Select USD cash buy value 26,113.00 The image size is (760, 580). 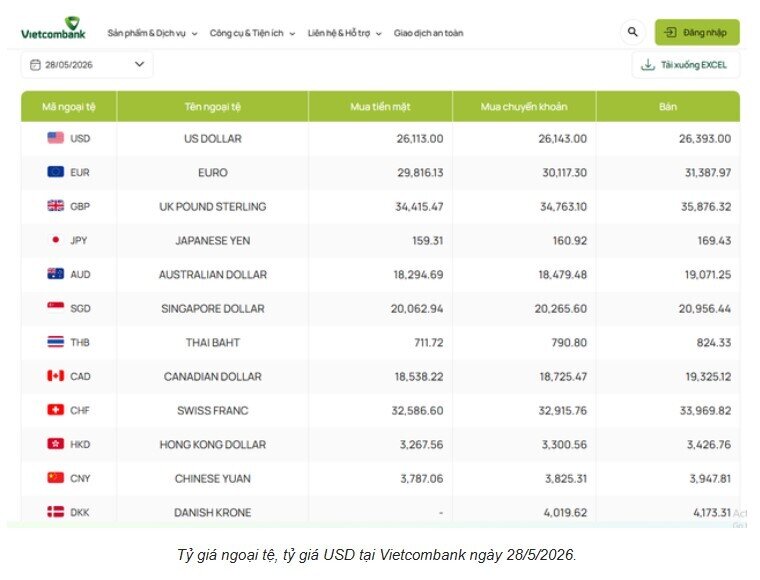point(420,139)
